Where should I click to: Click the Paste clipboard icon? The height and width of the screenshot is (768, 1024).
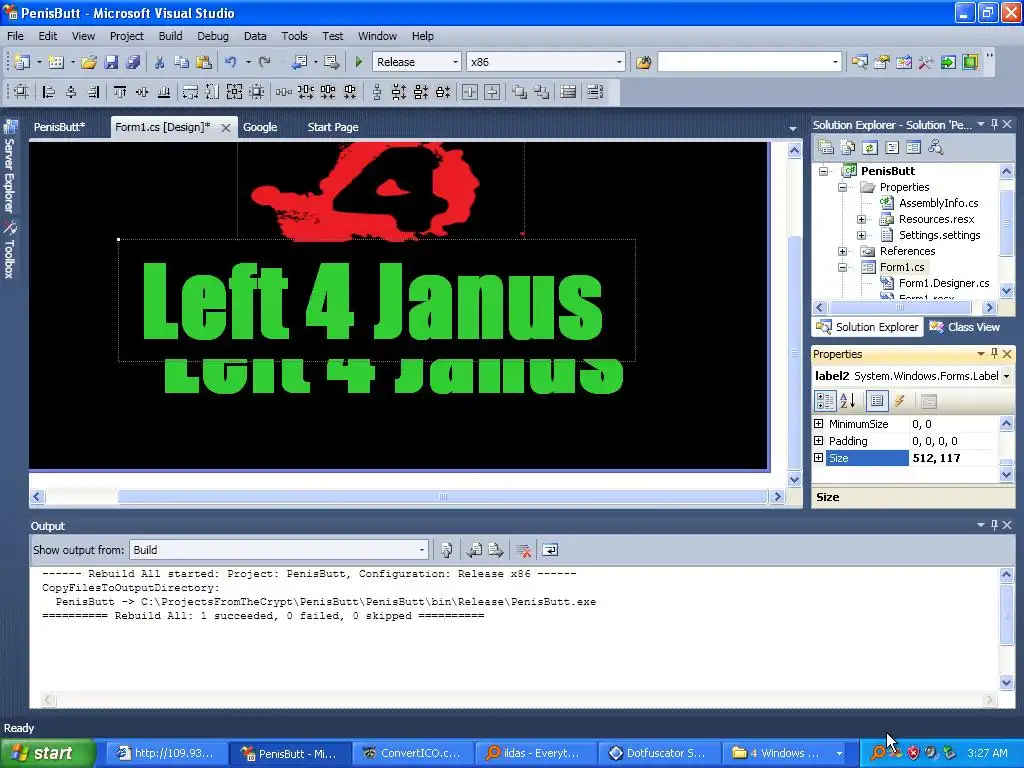point(204,62)
